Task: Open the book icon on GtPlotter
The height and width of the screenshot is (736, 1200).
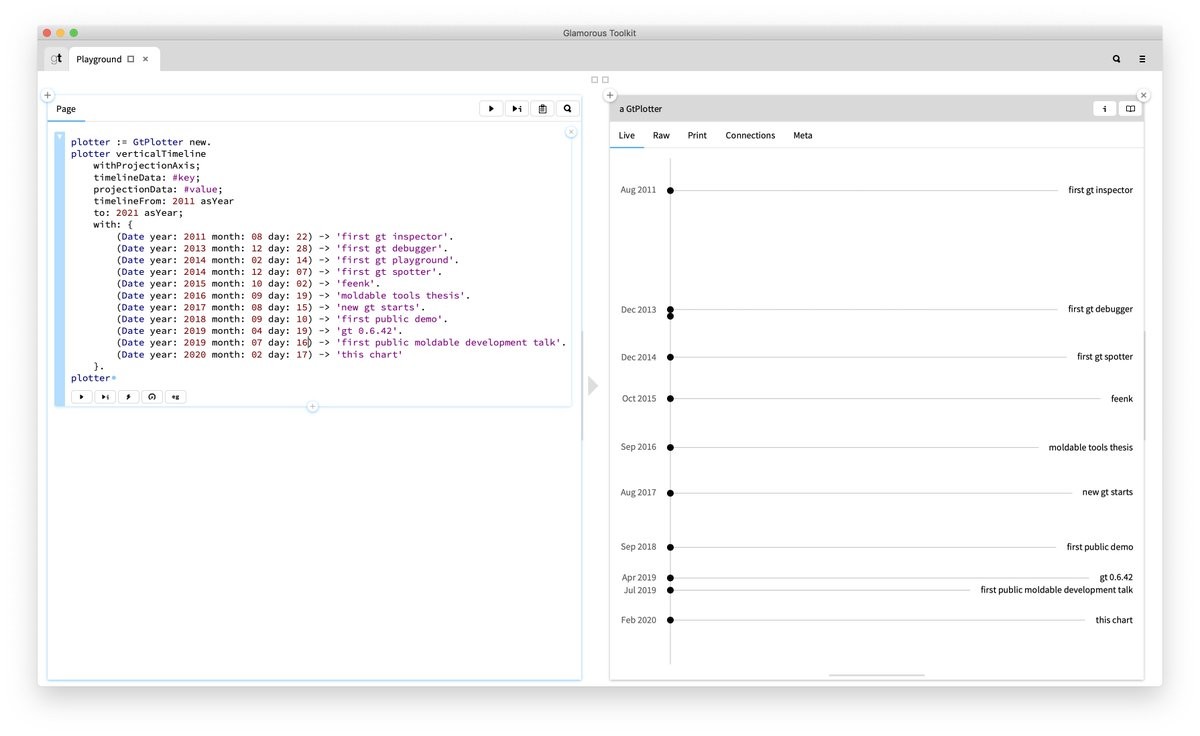Action: click(x=1130, y=109)
